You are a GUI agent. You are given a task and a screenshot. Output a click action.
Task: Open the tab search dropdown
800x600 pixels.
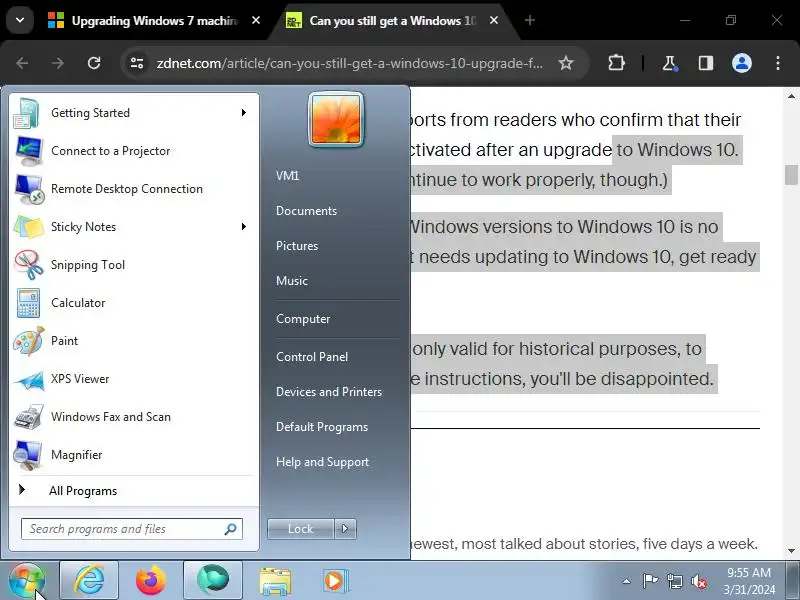pos(20,20)
